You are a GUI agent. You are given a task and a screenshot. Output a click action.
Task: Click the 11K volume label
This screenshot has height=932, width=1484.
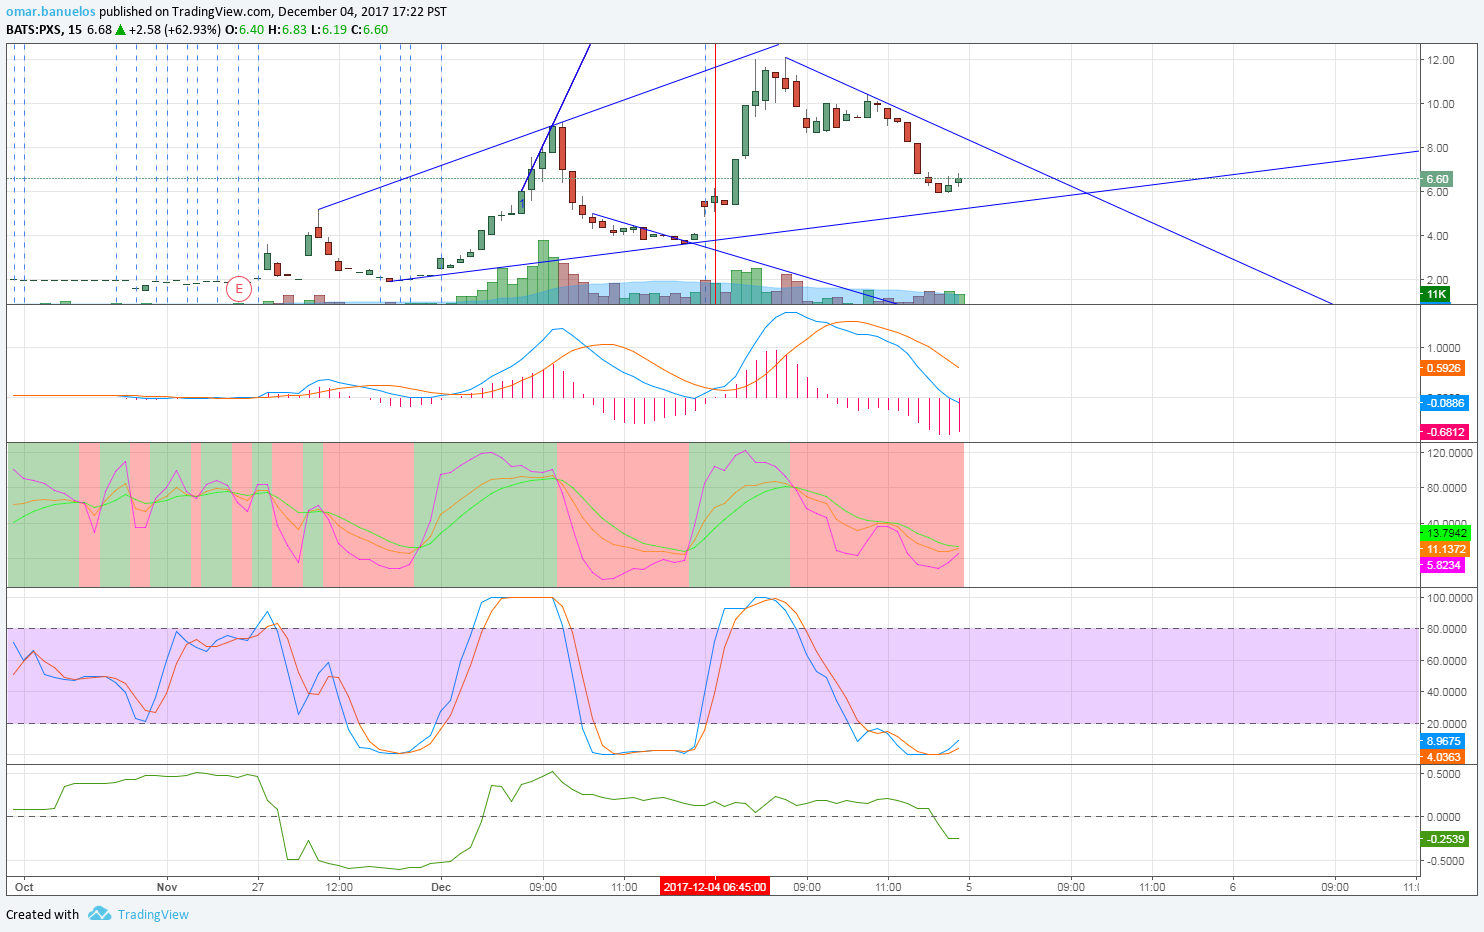pyautogui.click(x=1435, y=294)
